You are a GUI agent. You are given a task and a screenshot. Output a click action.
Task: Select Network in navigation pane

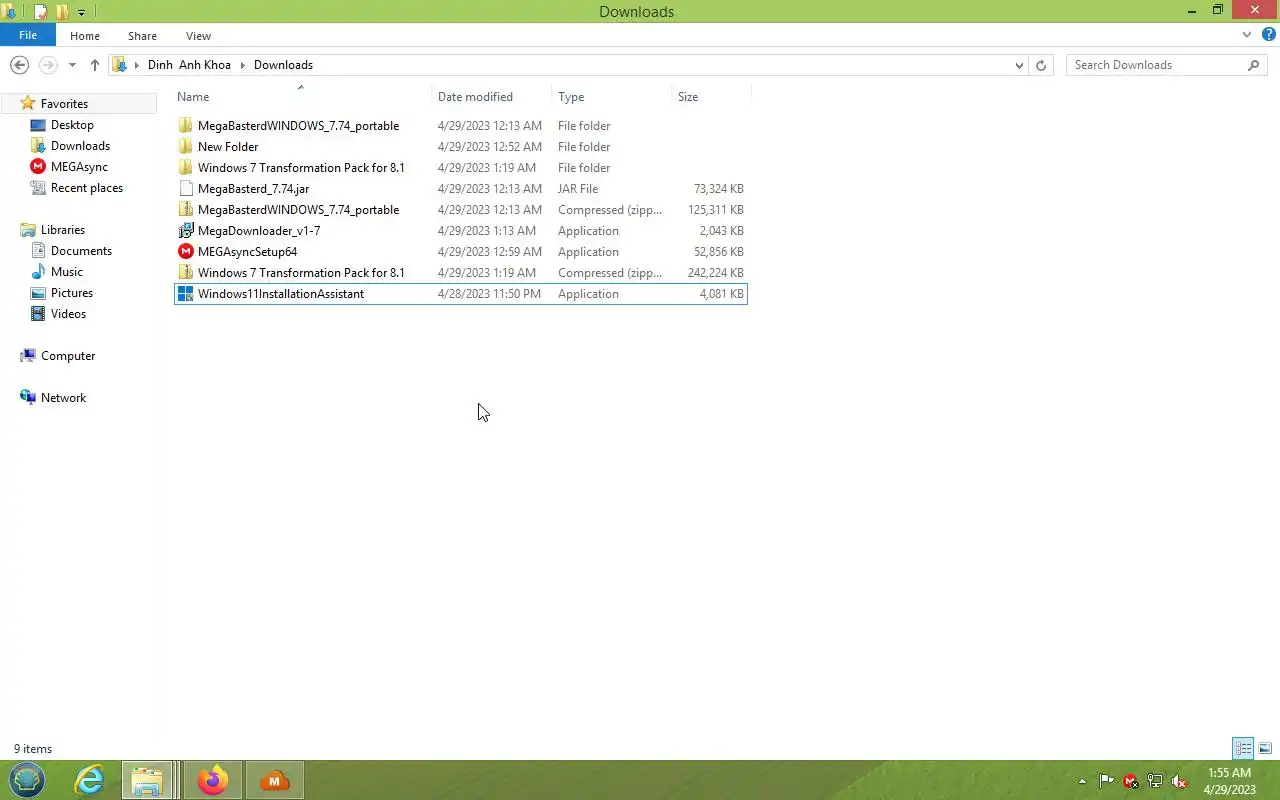tap(63, 398)
